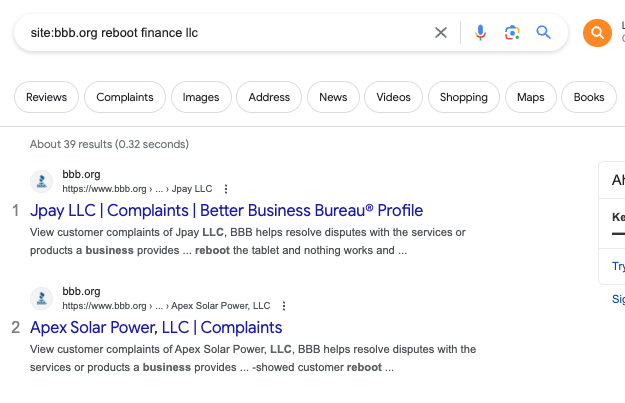Open three-dot menu for Apex Solar result
The image size is (625, 403).
pyautogui.click(x=284, y=306)
